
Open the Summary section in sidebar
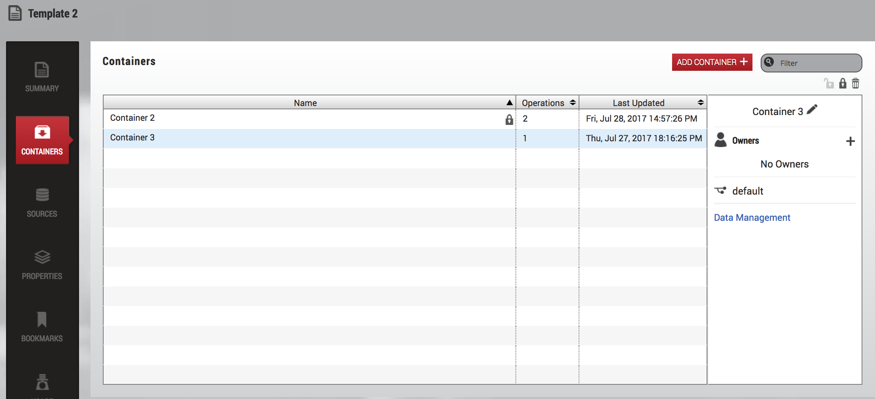click(x=42, y=77)
